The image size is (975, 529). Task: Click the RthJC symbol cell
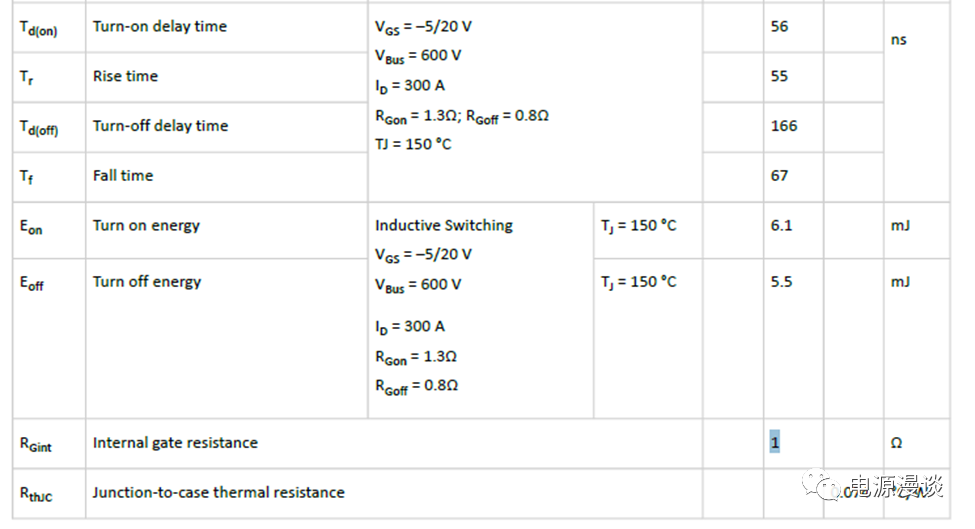(38, 493)
